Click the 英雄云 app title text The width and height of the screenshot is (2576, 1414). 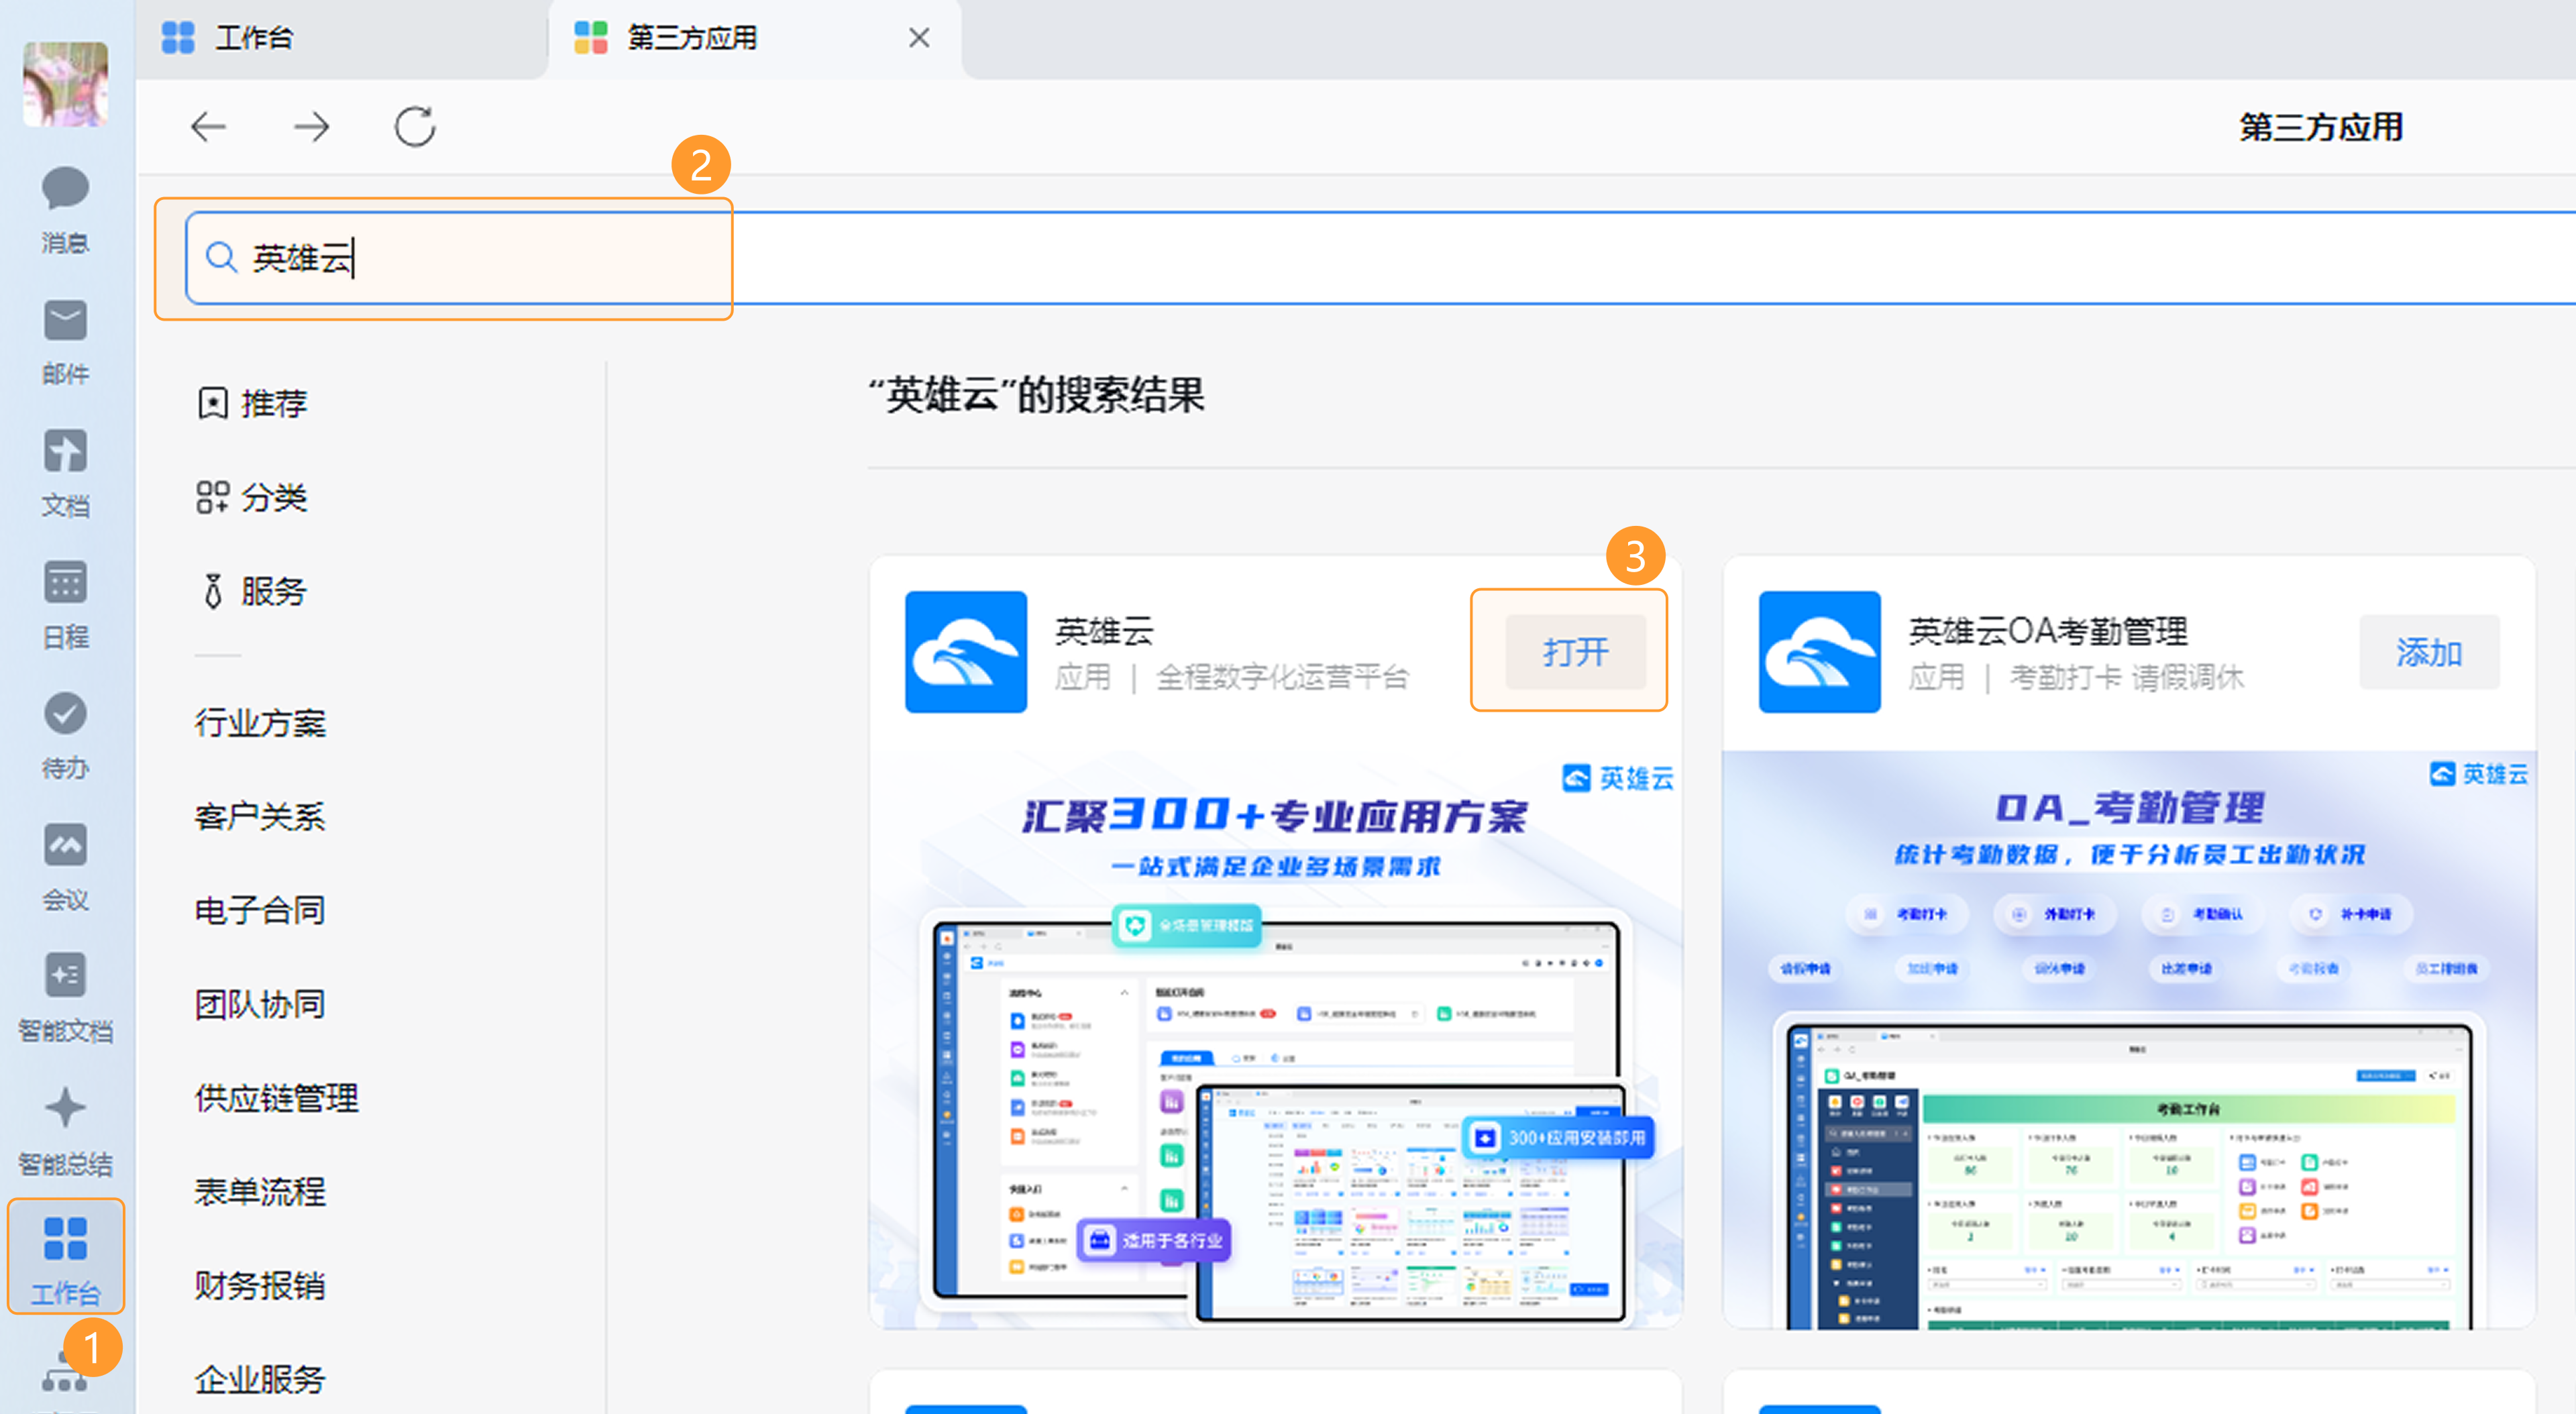pos(1105,631)
